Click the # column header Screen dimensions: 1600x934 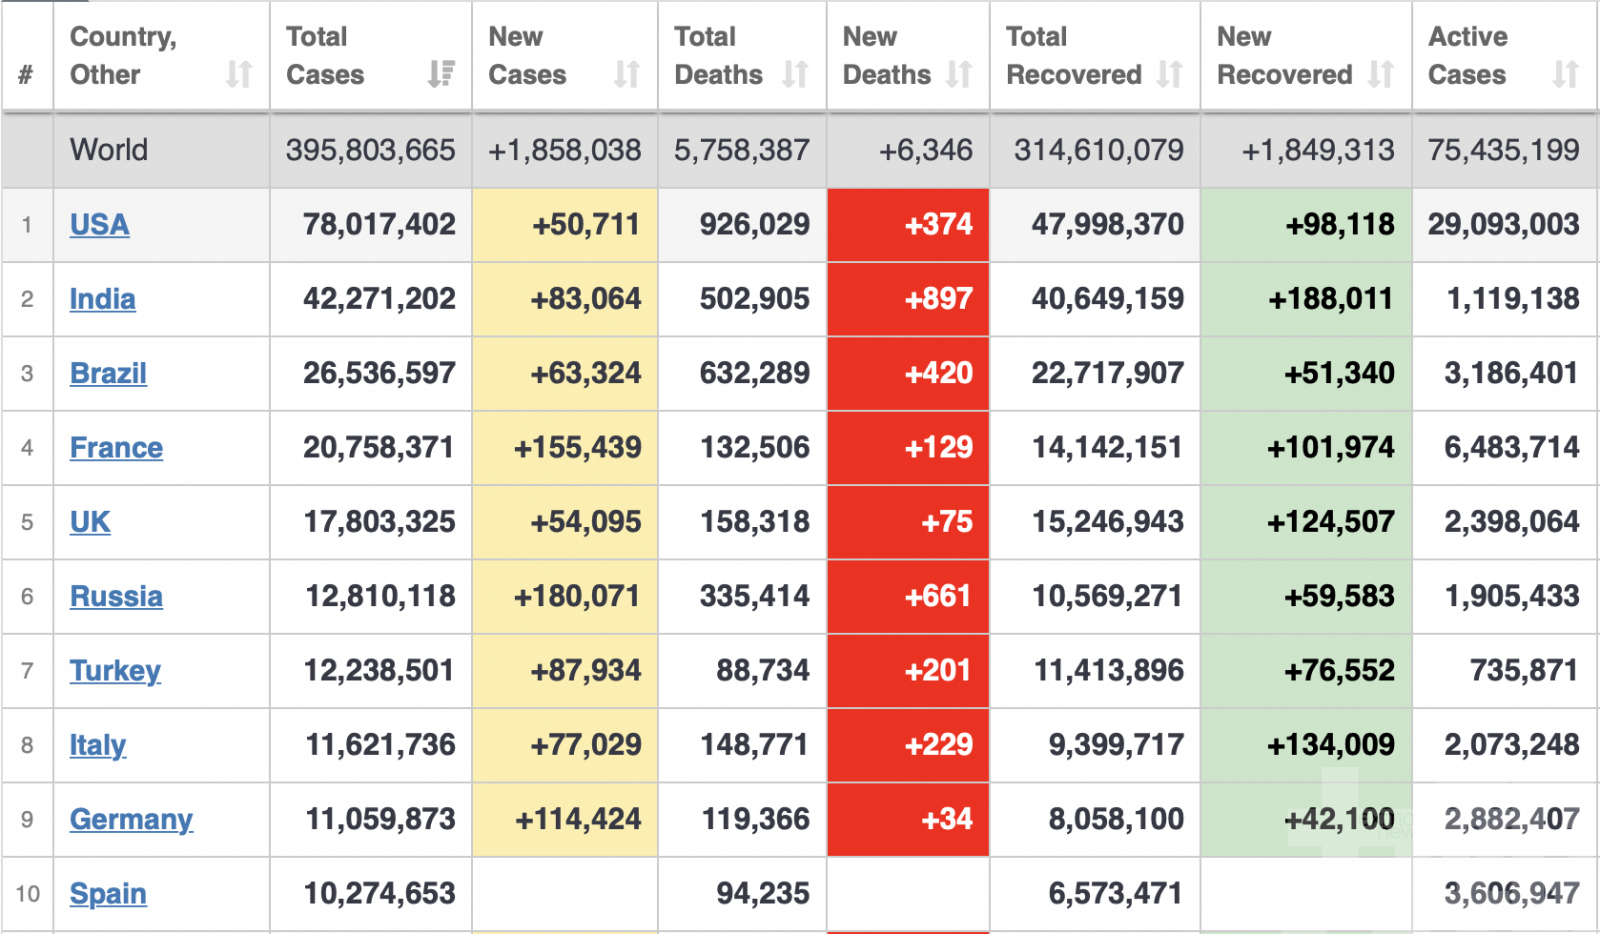[x=26, y=74]
